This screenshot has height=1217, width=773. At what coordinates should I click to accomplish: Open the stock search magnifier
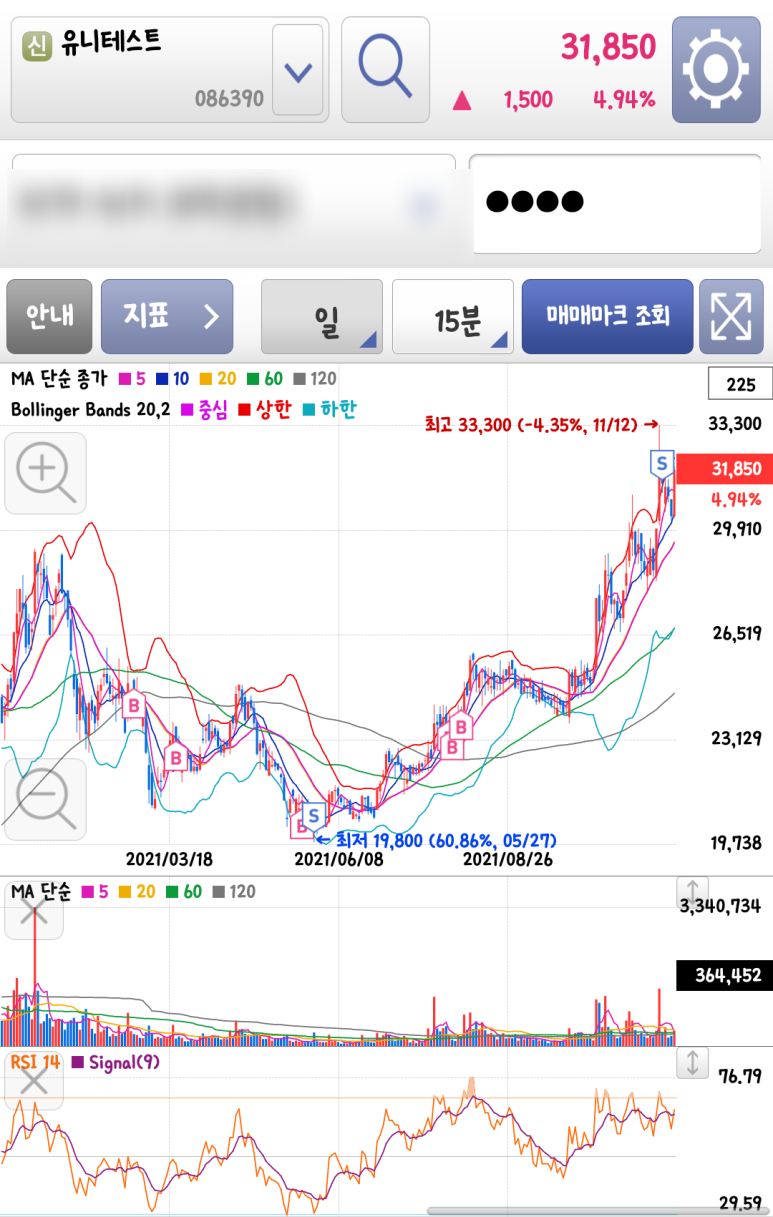click(x=385, y=70)
